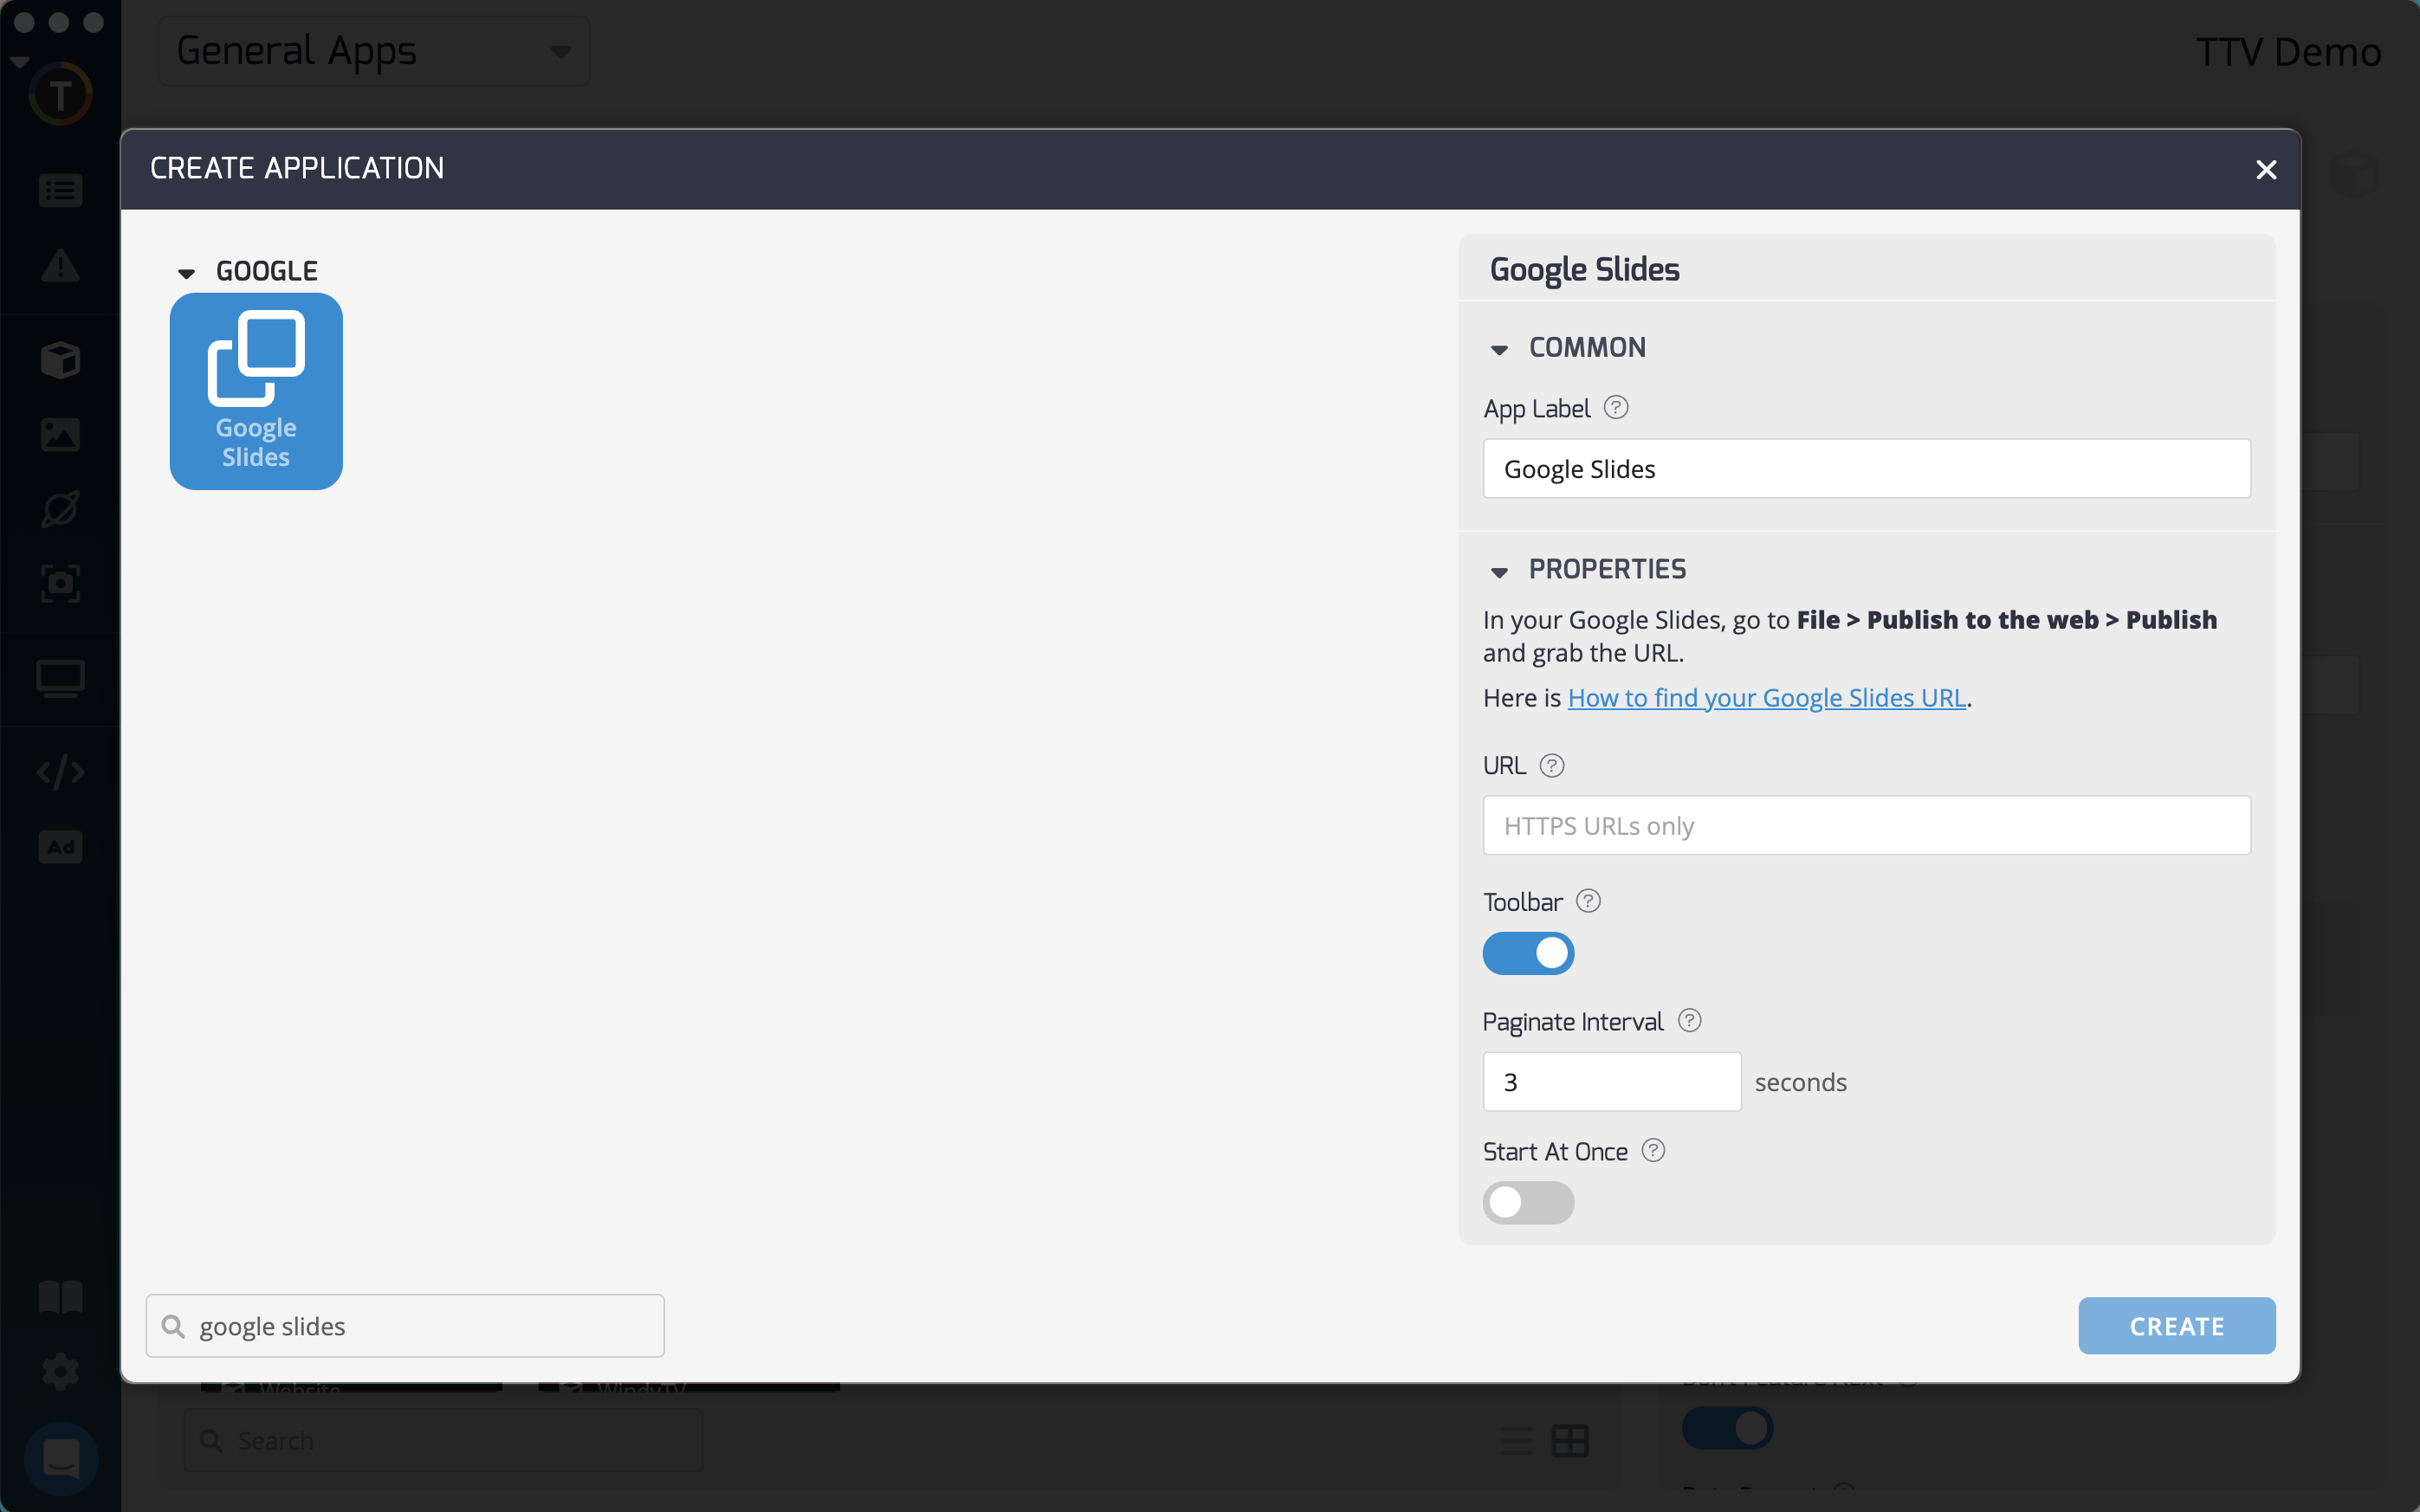The width and height of the screenshot is (2420, 1512).
Task: Click the CREATE button
Action: click(x=2175, y=1326)
